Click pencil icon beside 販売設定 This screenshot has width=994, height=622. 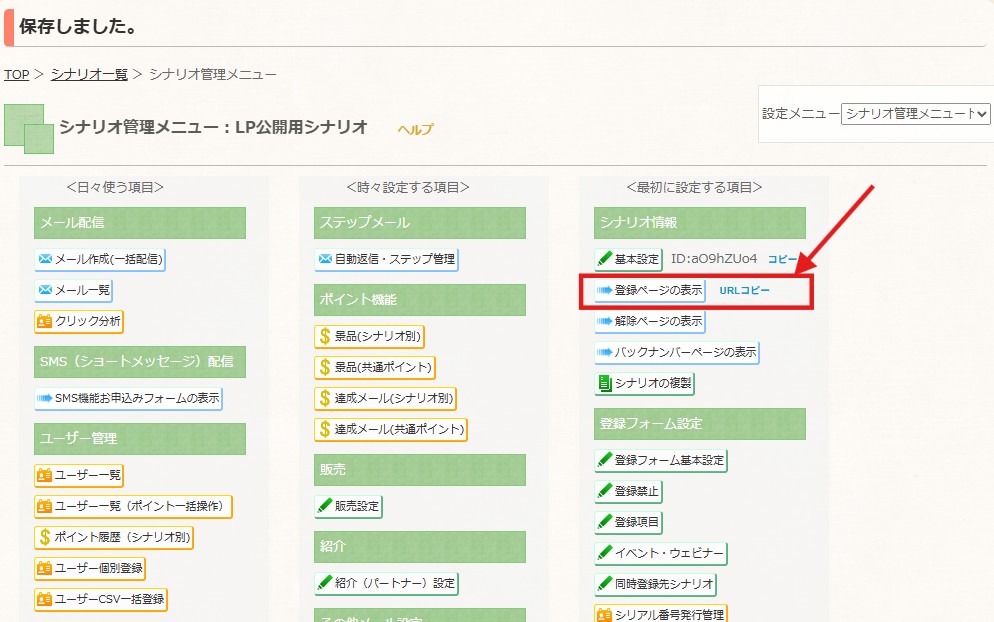325,506
